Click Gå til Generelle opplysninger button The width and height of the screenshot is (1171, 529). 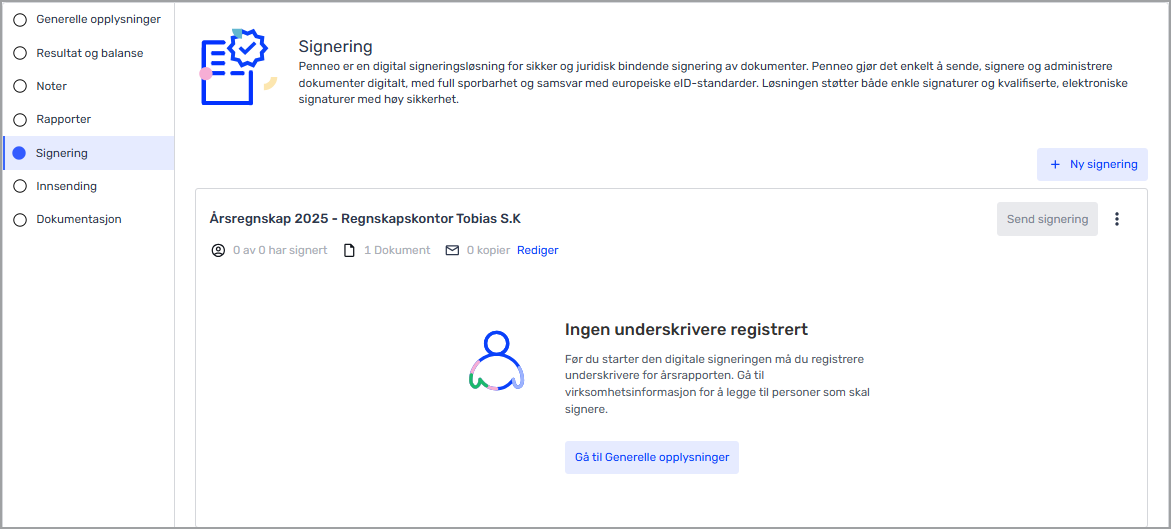pos(651,457)
